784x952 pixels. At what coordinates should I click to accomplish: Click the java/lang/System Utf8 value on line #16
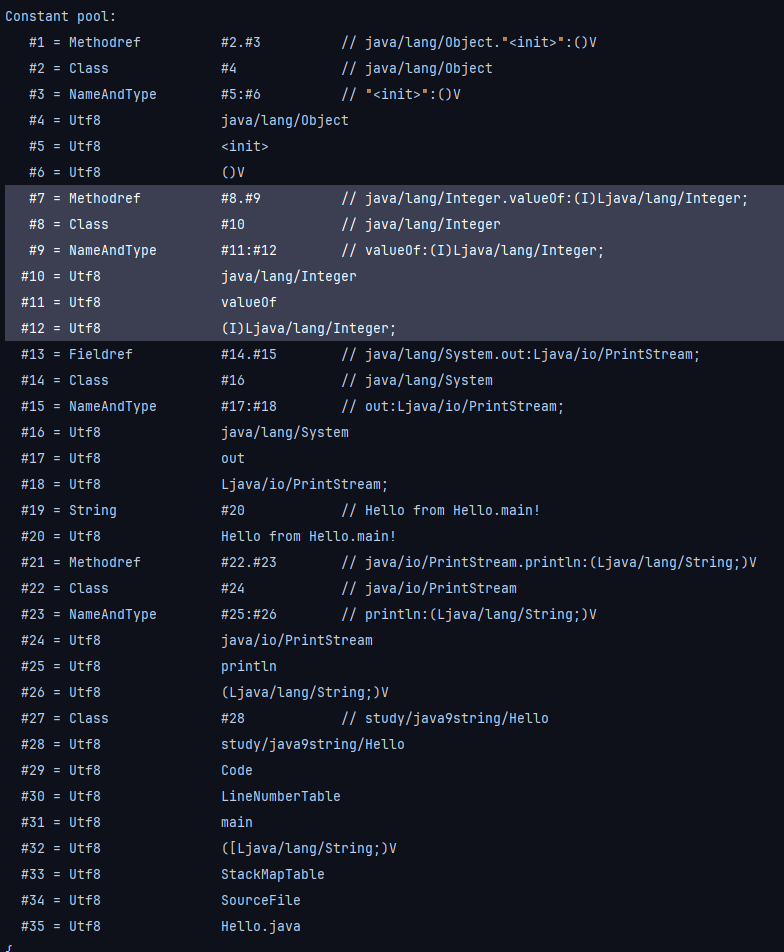pyautogui.click(x=284, y=432)
